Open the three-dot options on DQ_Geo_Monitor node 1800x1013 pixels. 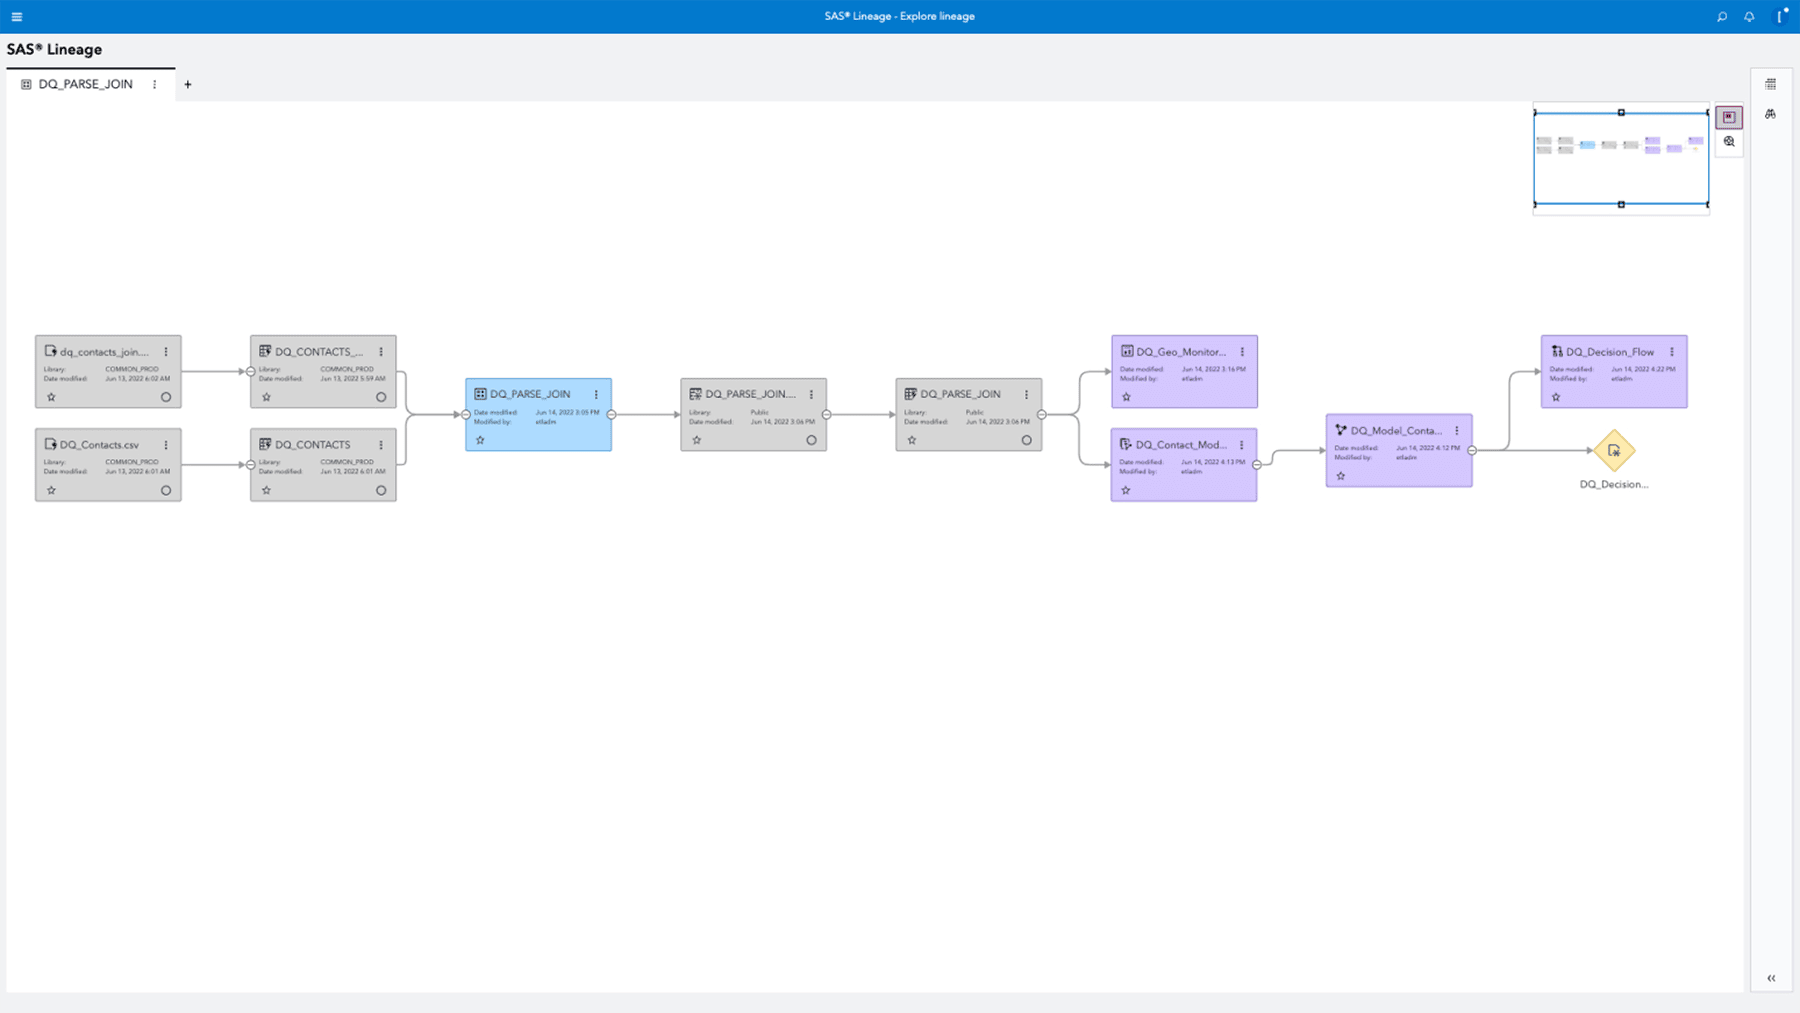1242,352
